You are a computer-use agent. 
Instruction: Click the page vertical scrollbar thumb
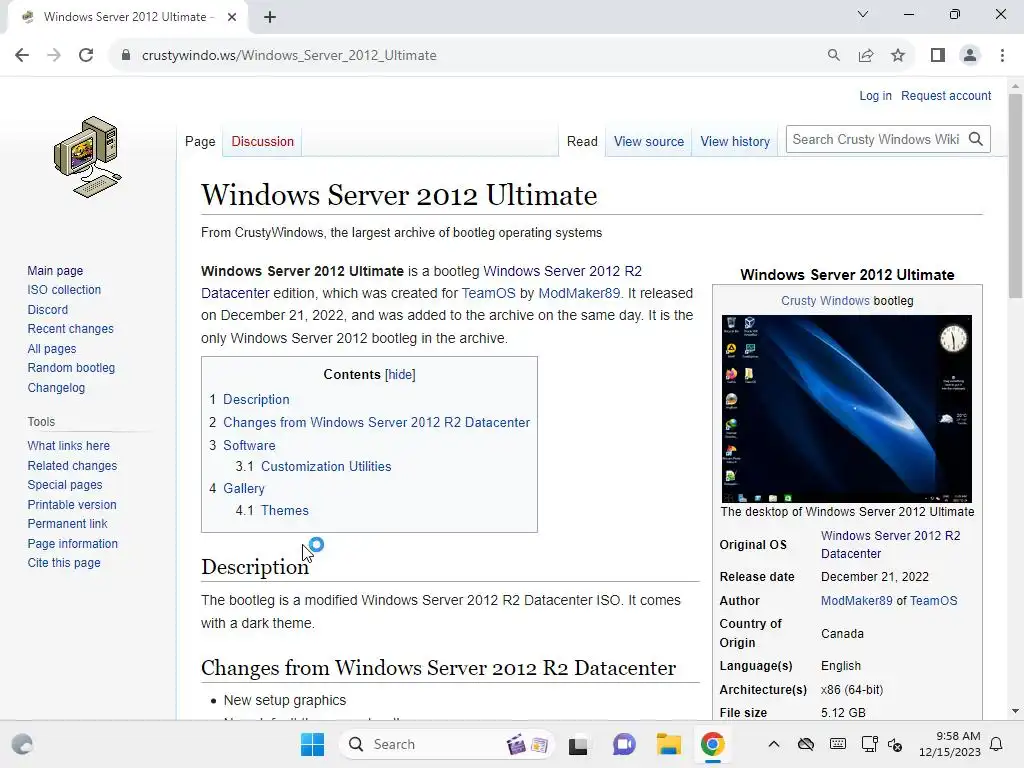click(1015, 196)
